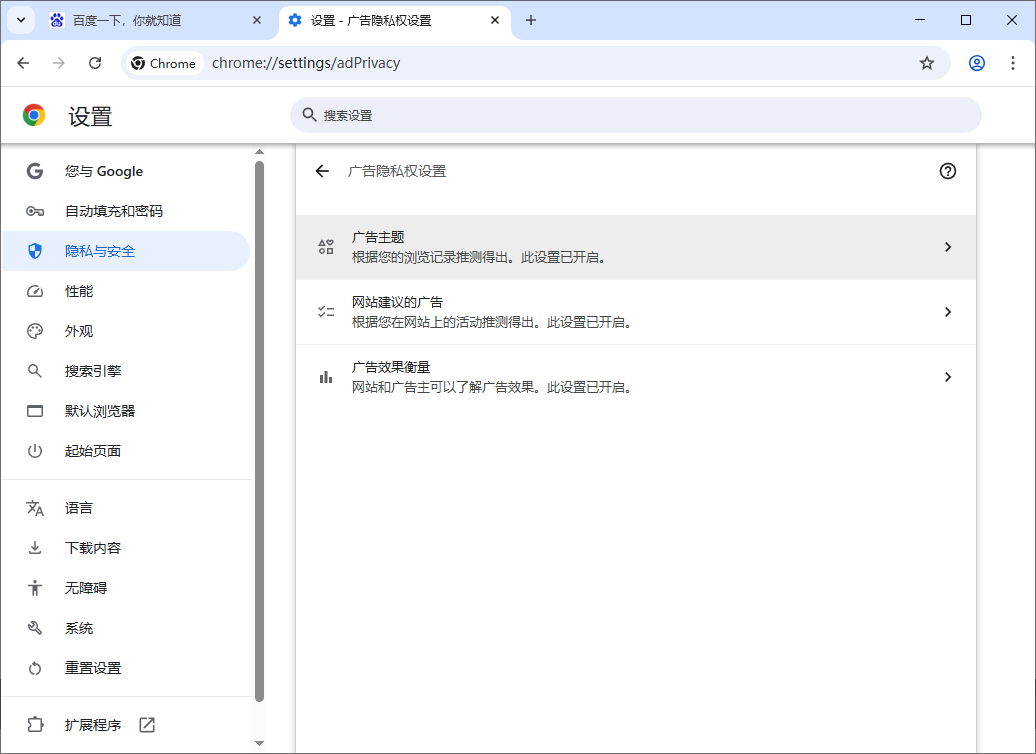This screenshot has height=754, width=1036.
Task: Select the 默认浏览器 sidebar icon
Action: coord(34,410)
